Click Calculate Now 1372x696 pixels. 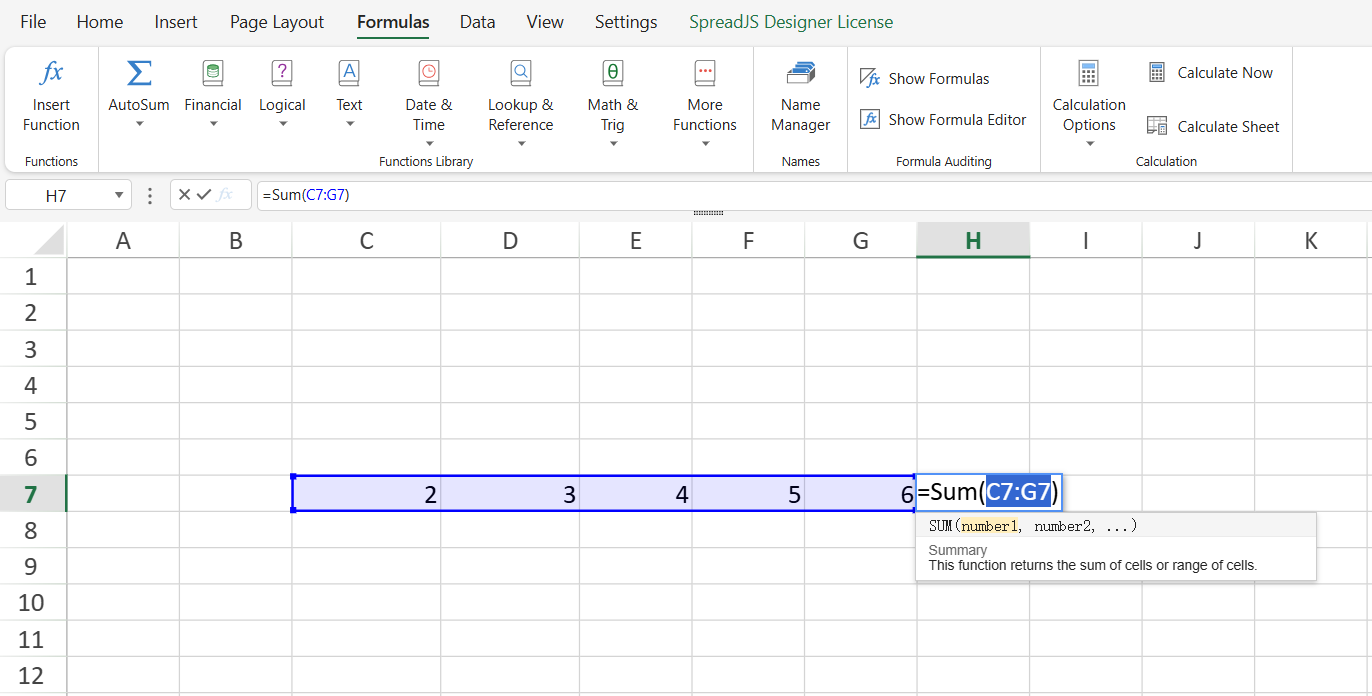click(1211, 73)
